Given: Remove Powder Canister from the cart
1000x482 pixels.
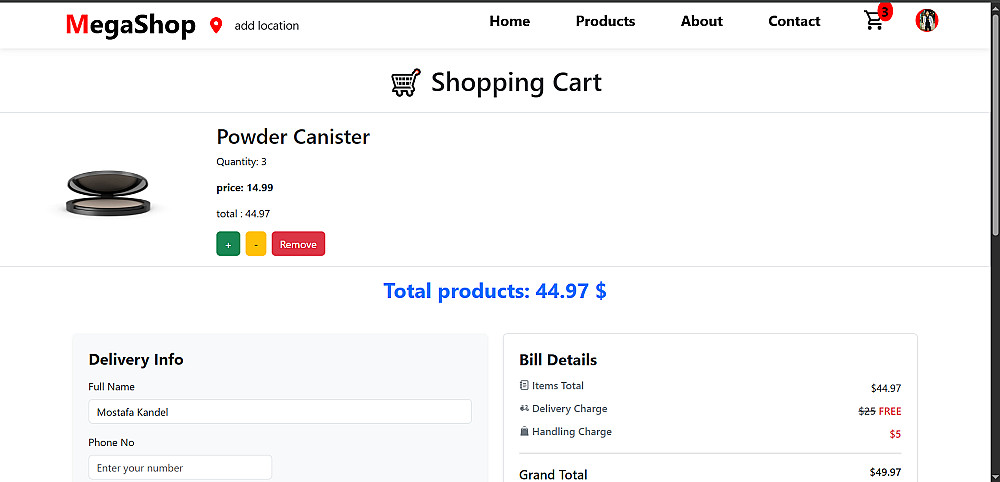Looking at the screenshot, I should click(x=298, y=244).
